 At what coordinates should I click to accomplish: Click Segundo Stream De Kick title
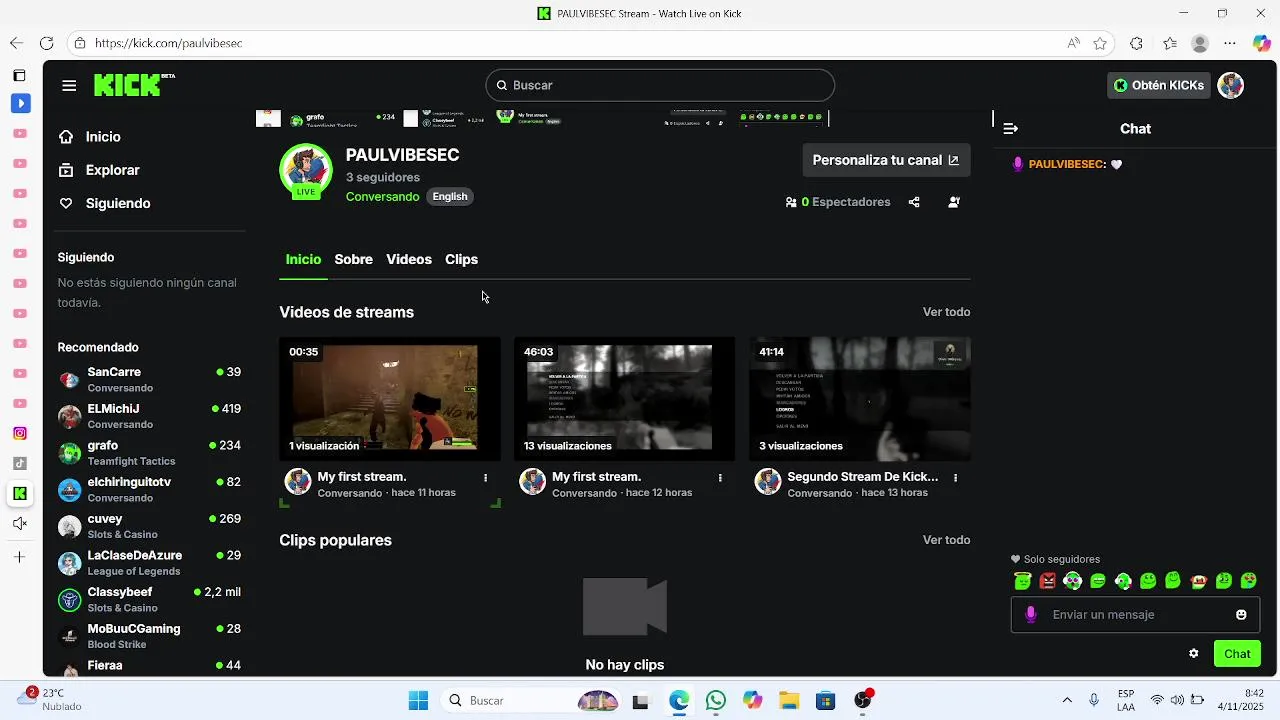coord(863,477)
